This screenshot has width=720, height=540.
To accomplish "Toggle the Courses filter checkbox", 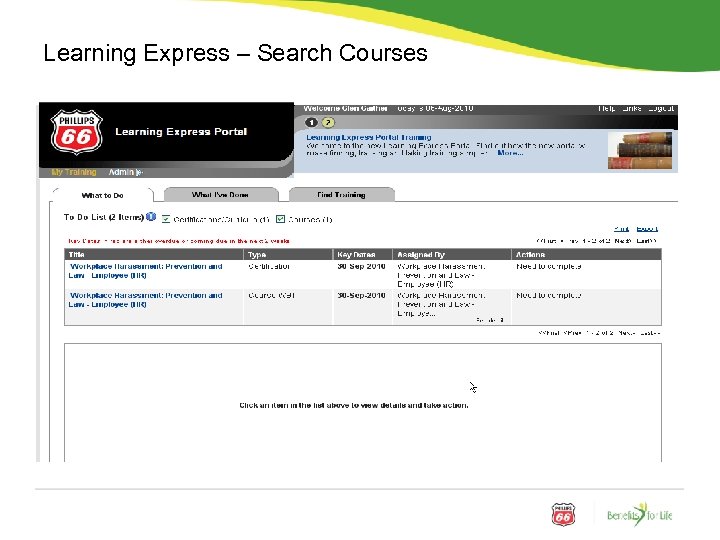I will pos(280,219).
